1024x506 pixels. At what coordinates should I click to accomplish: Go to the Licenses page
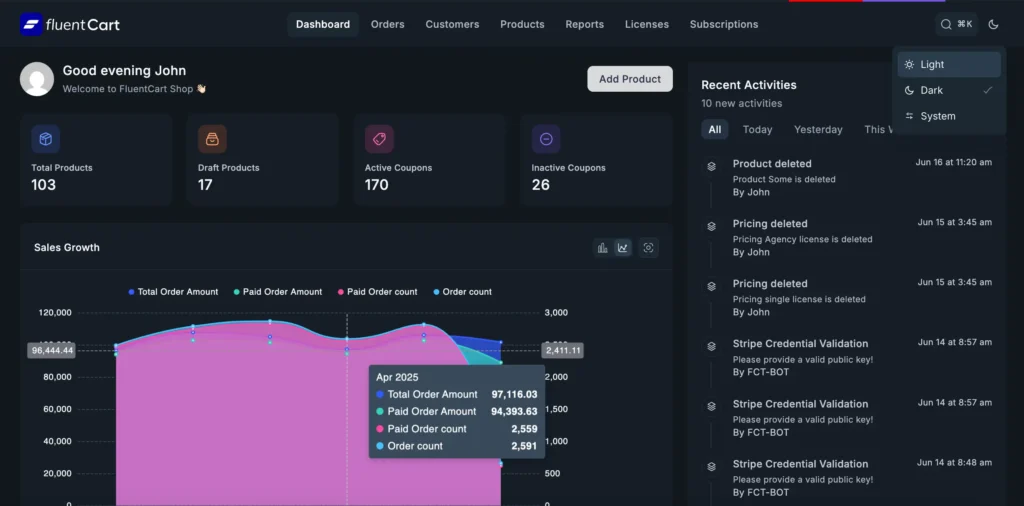[647, 24]
